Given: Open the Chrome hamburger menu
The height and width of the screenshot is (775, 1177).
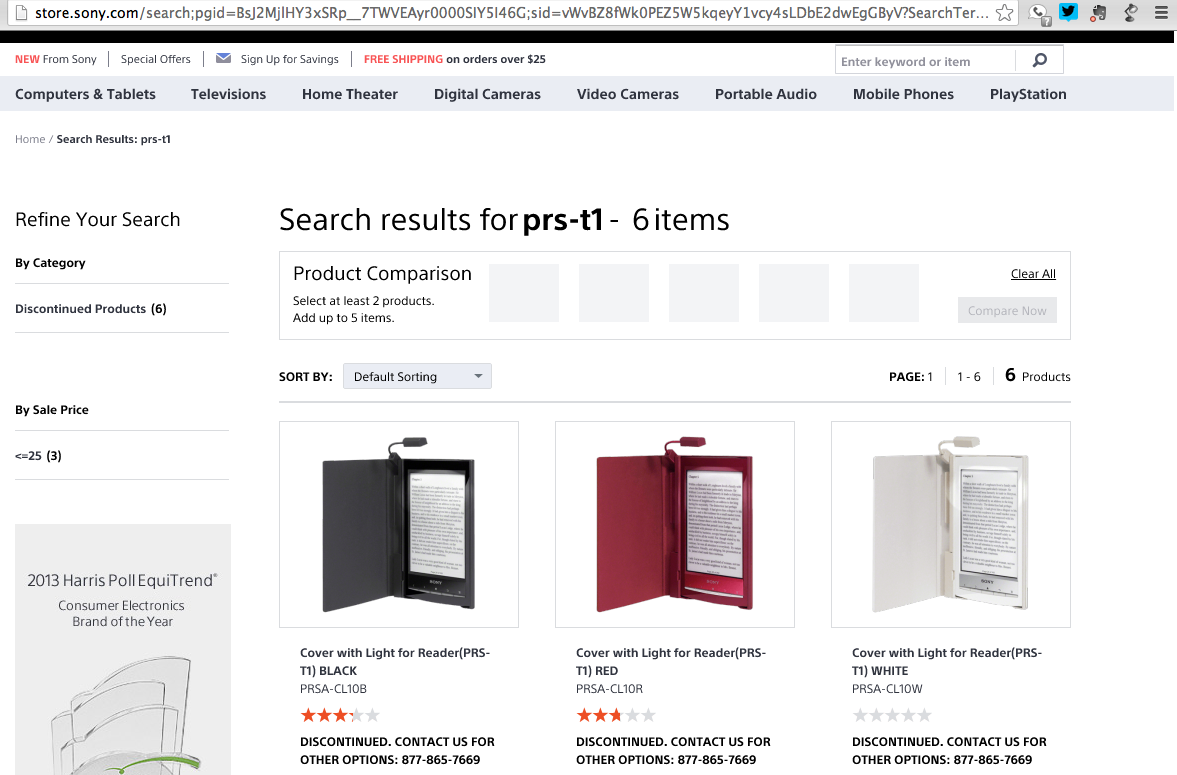Looking at the screenshot, I should (1160, 13).
